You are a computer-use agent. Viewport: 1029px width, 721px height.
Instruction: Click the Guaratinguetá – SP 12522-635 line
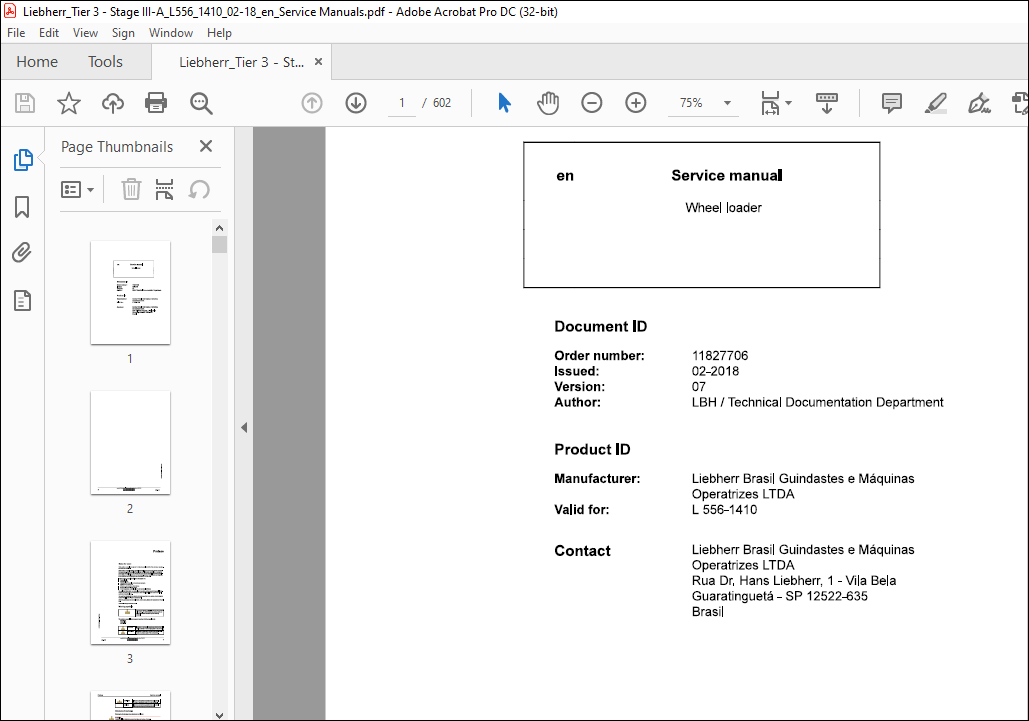click(x=780, y=596)
